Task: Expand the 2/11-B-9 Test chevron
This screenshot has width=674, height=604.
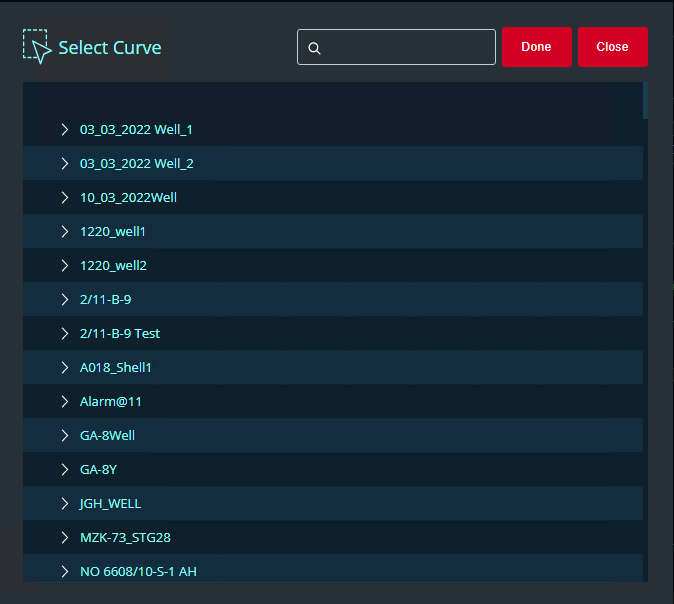Action: [x=65, y=334]
